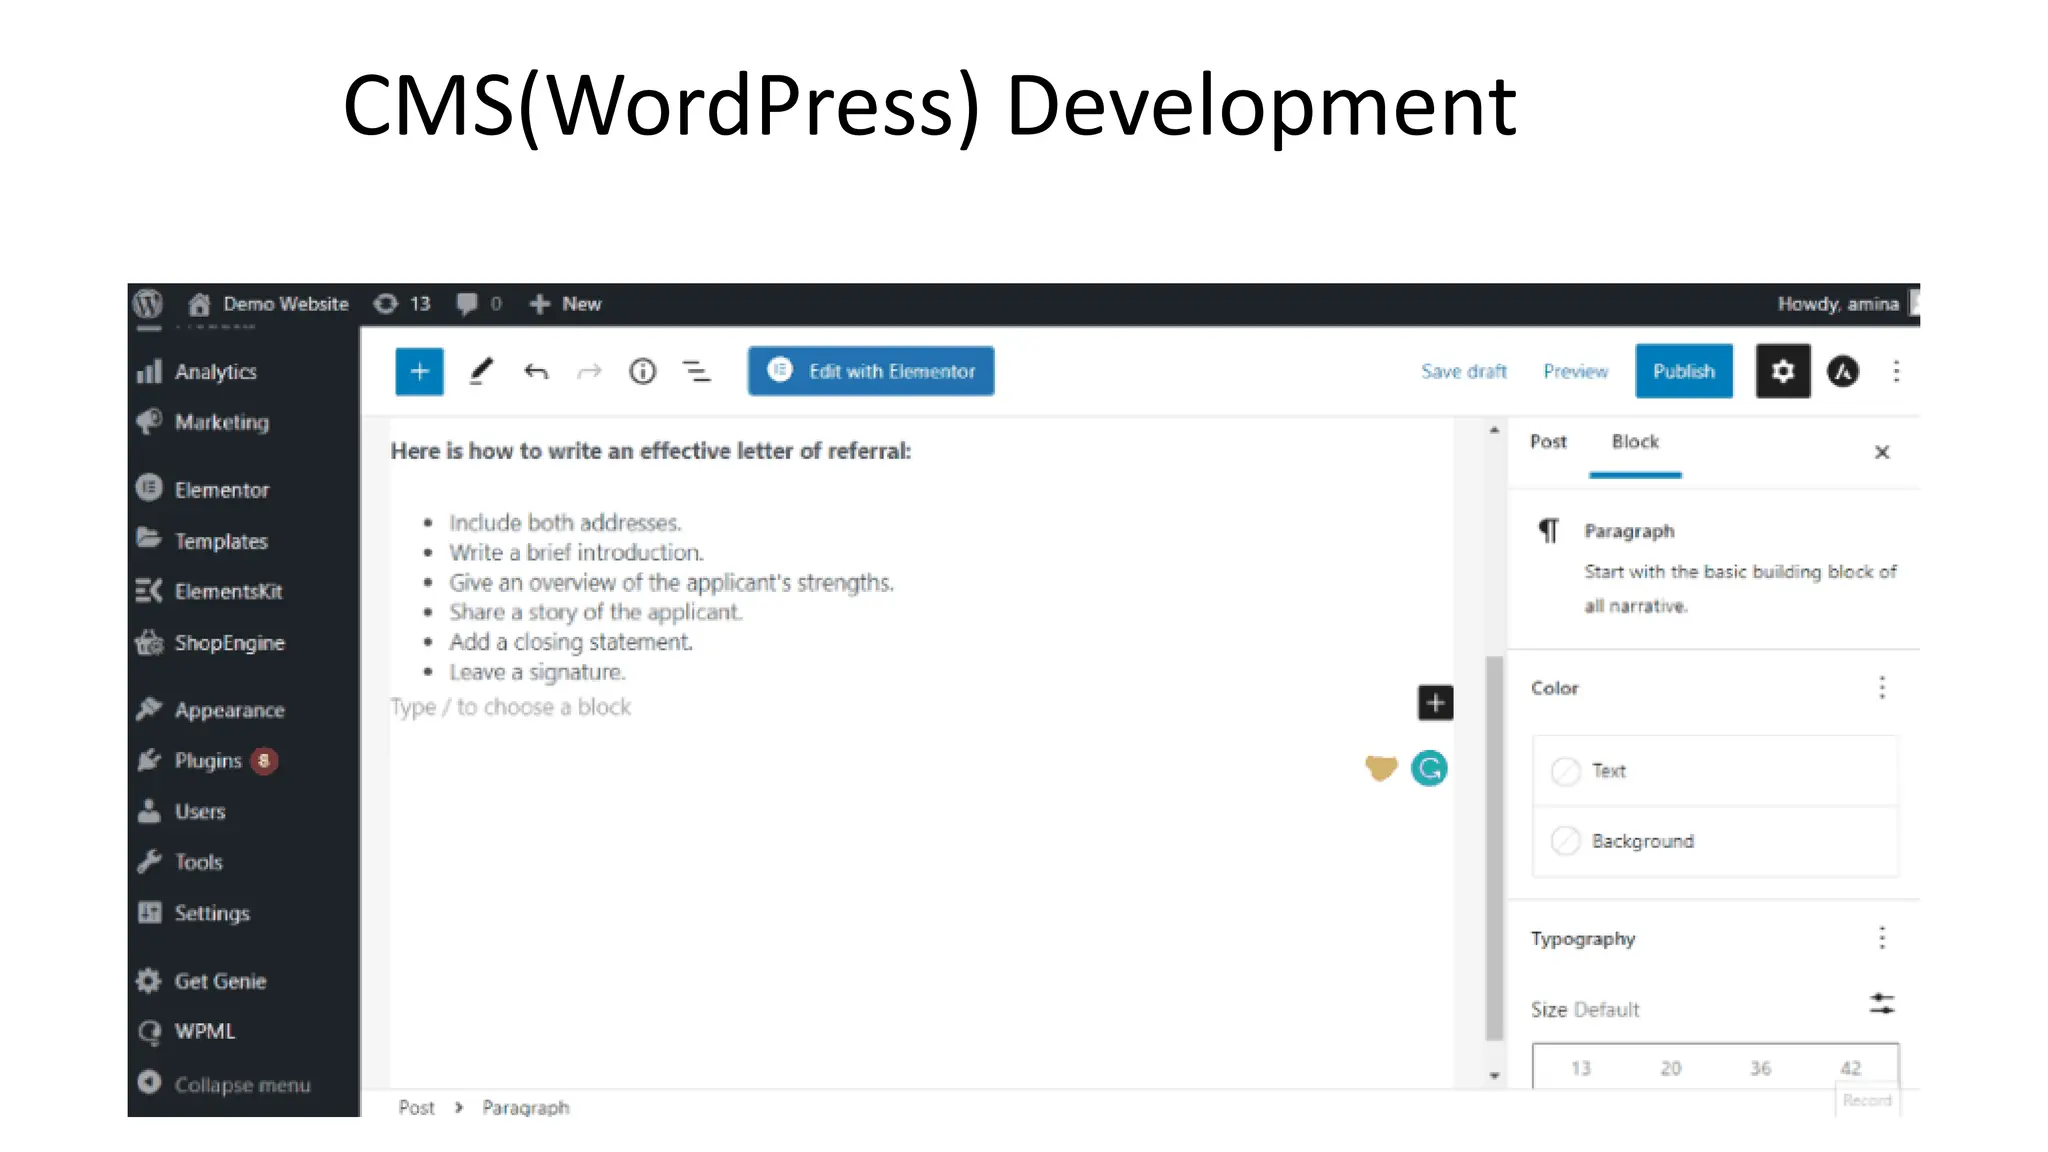Open Users in the sidebar
This screenshot has width=2048, height=1152.
pyautogui.click(x=182, y=812)
